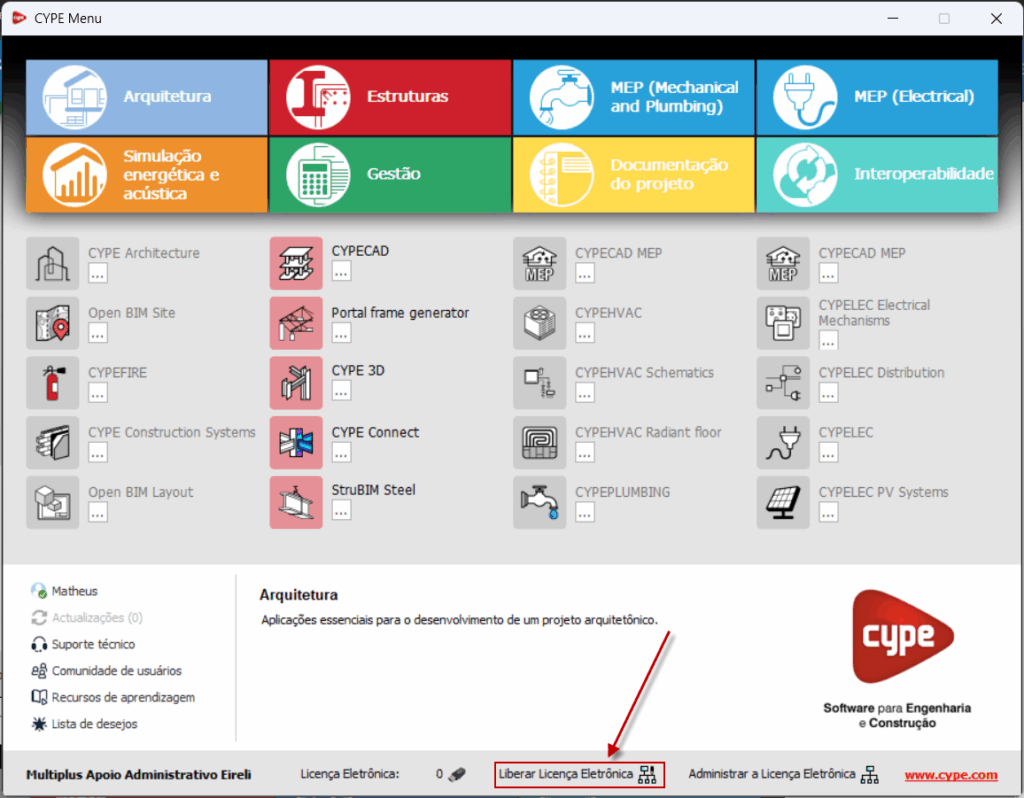1024x798 pixels.
Task: Select the Gestão category tile
Action: (391, 174)
